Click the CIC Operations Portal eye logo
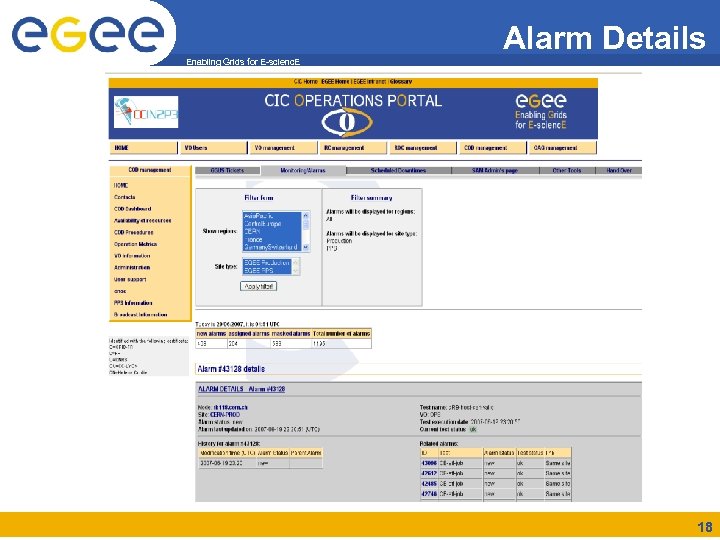Screen dimensions: 720x540 pos(347,122)
